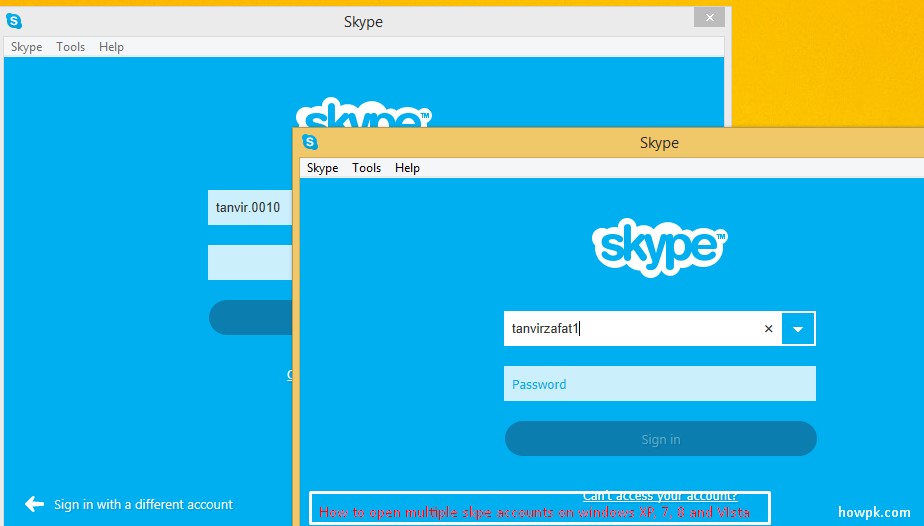The height and width of the screenshot is (526, 924).
Task: Clear the tanvirzafat1 username with X icon
Action: pyautogui.click(x=768, y=329)
